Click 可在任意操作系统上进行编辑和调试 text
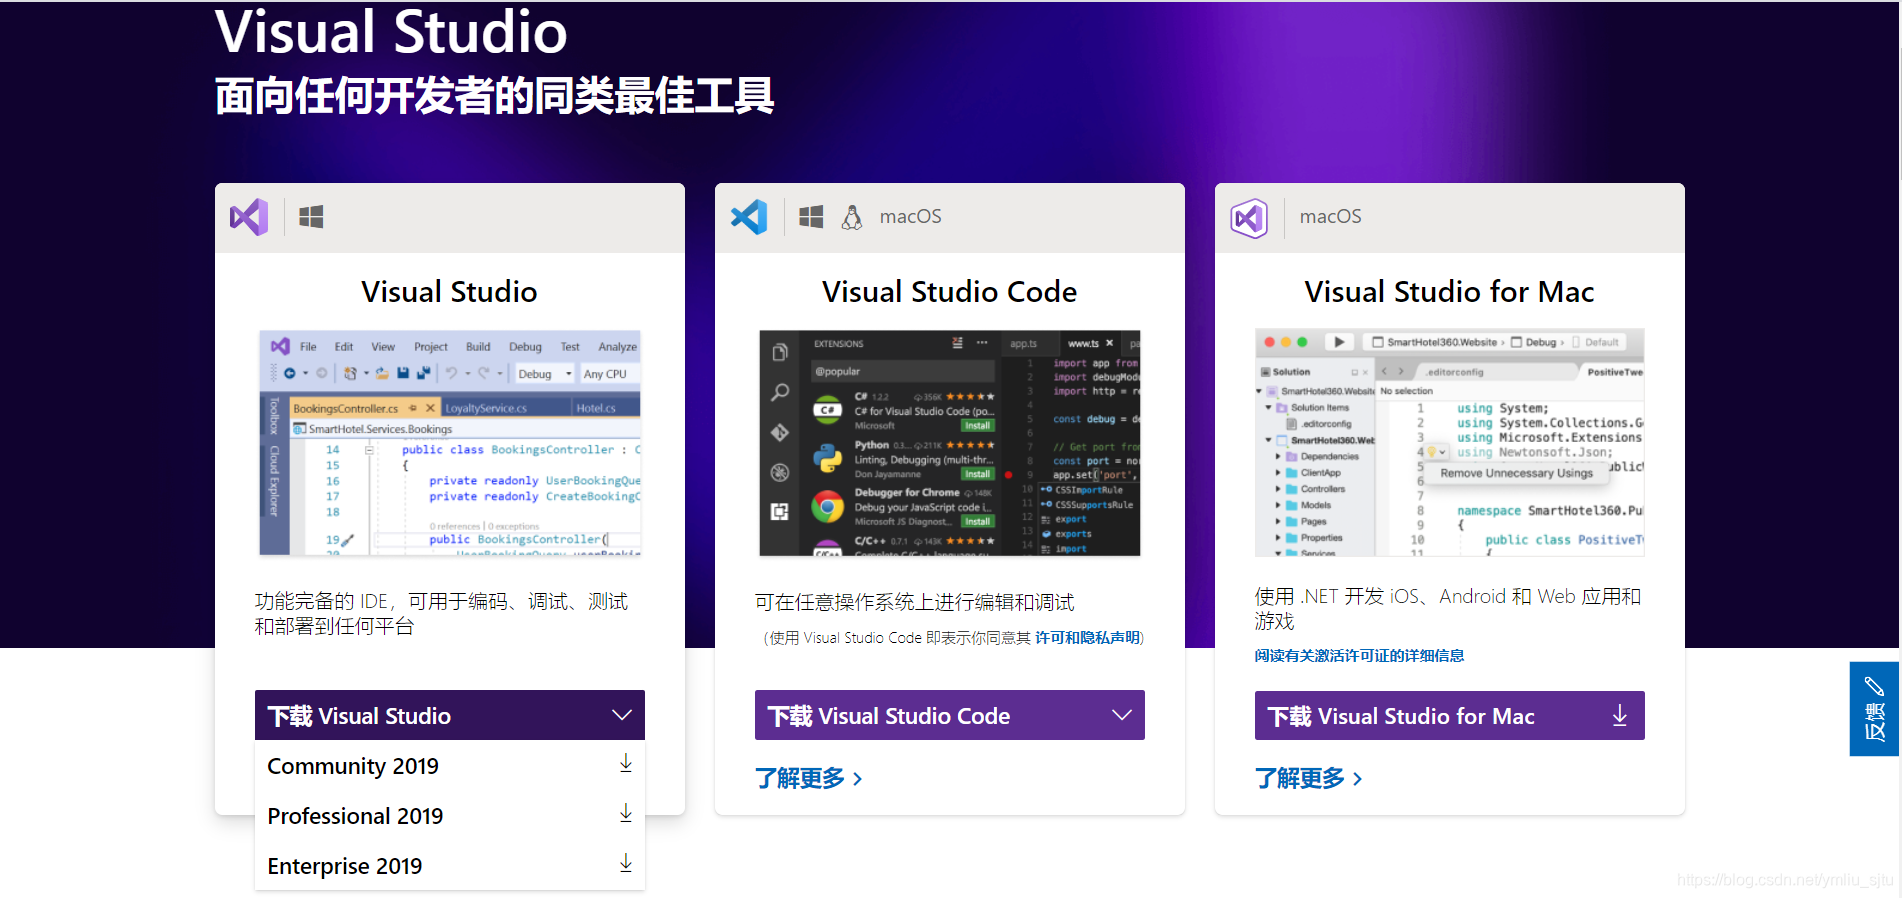1902x898 pixels. coord(914,602)
